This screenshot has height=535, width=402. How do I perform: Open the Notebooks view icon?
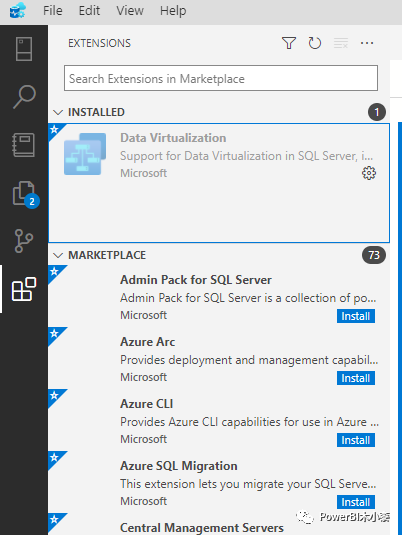pyautogui.click(x=24, y=145)
